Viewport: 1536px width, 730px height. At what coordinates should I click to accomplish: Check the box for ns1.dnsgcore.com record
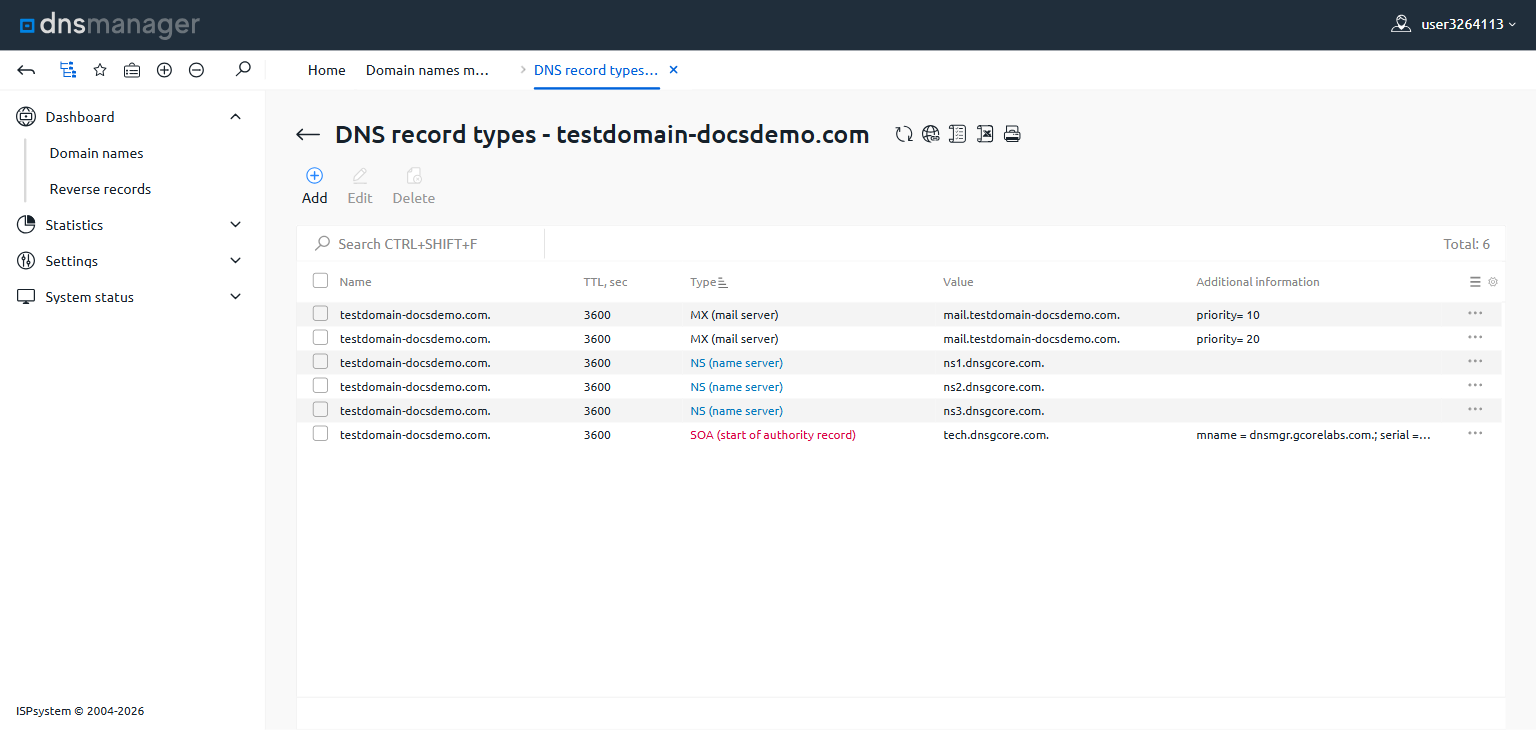pos(320,361)
